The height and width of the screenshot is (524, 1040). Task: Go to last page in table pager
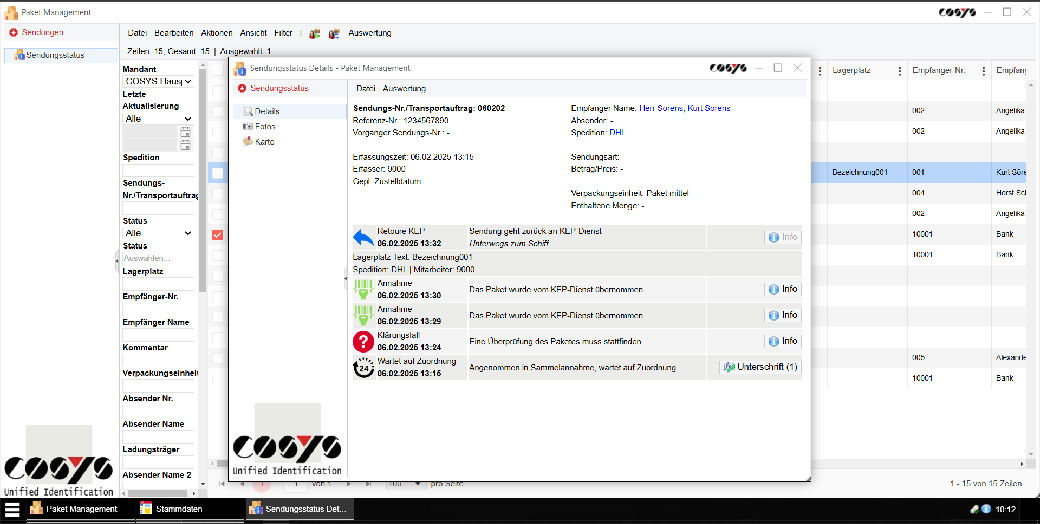click(368, 484)
